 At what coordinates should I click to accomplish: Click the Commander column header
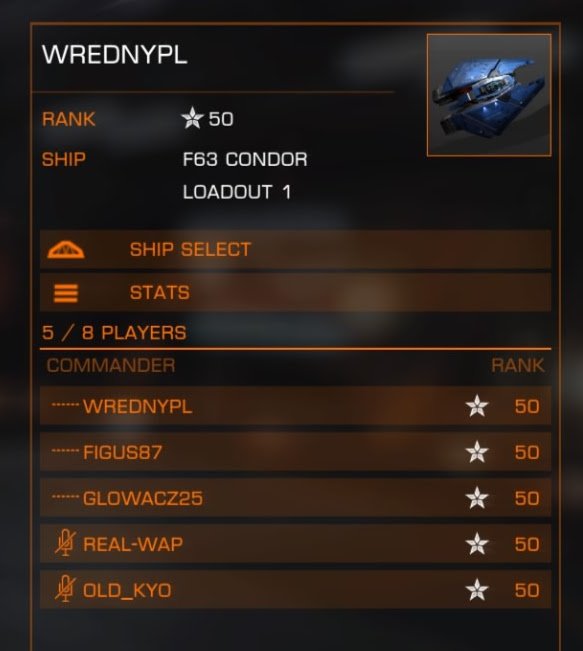[x=111, y=366]
